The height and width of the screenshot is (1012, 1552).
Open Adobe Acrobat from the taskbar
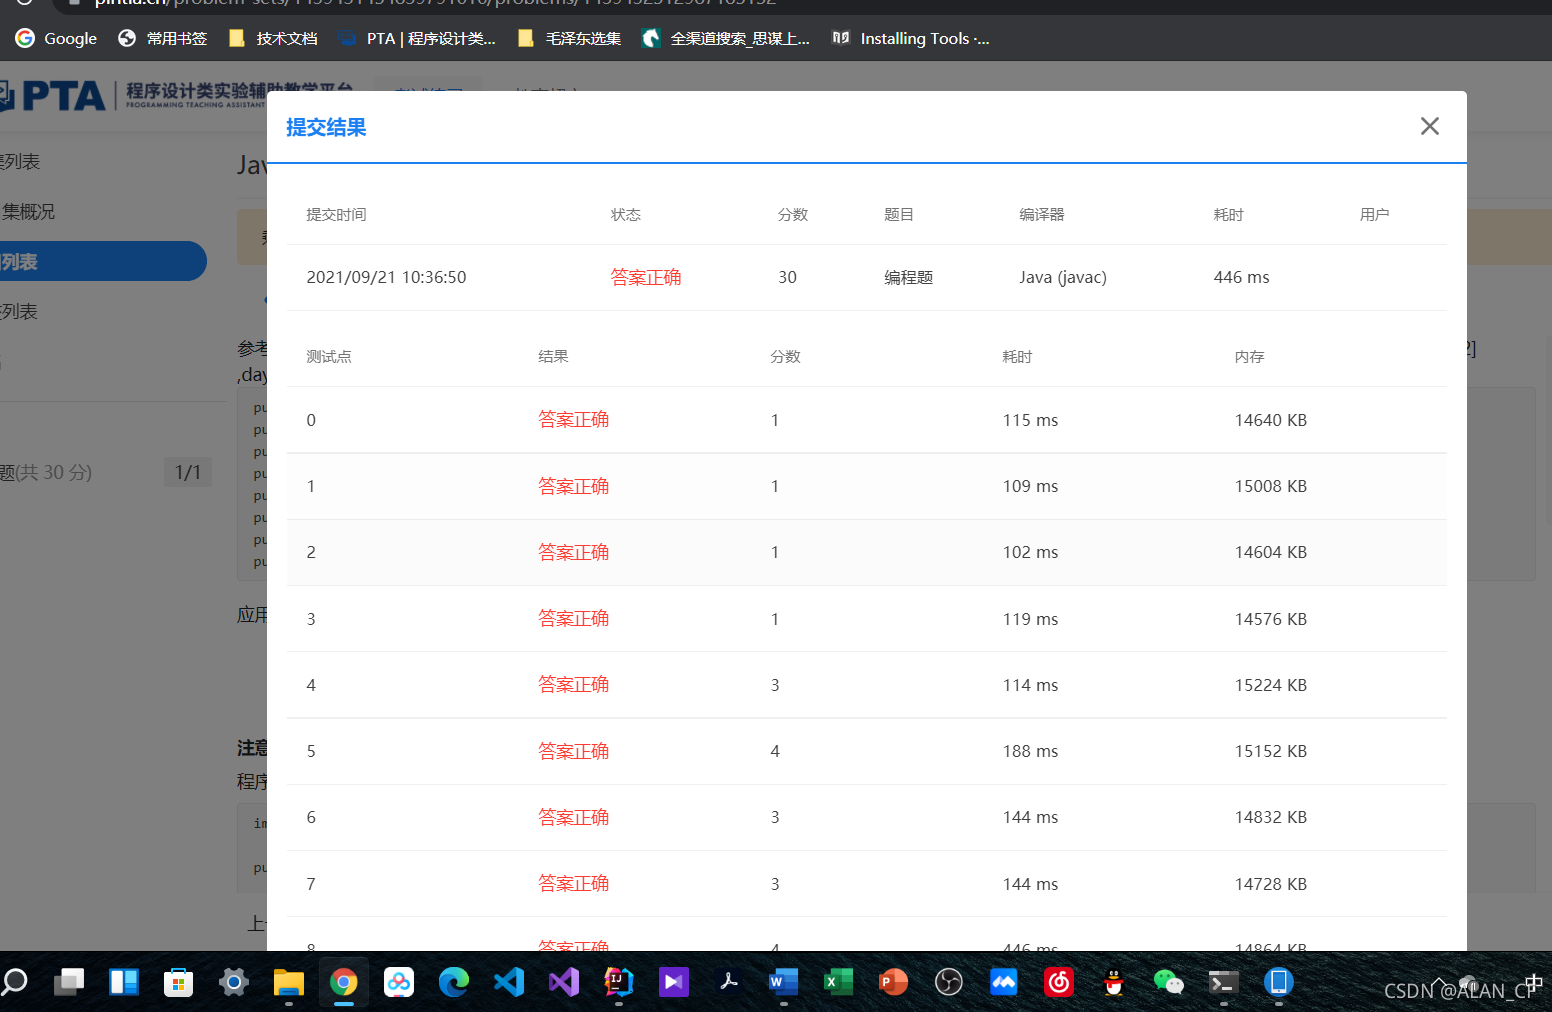pyautogui.click(x=729, y=982)
